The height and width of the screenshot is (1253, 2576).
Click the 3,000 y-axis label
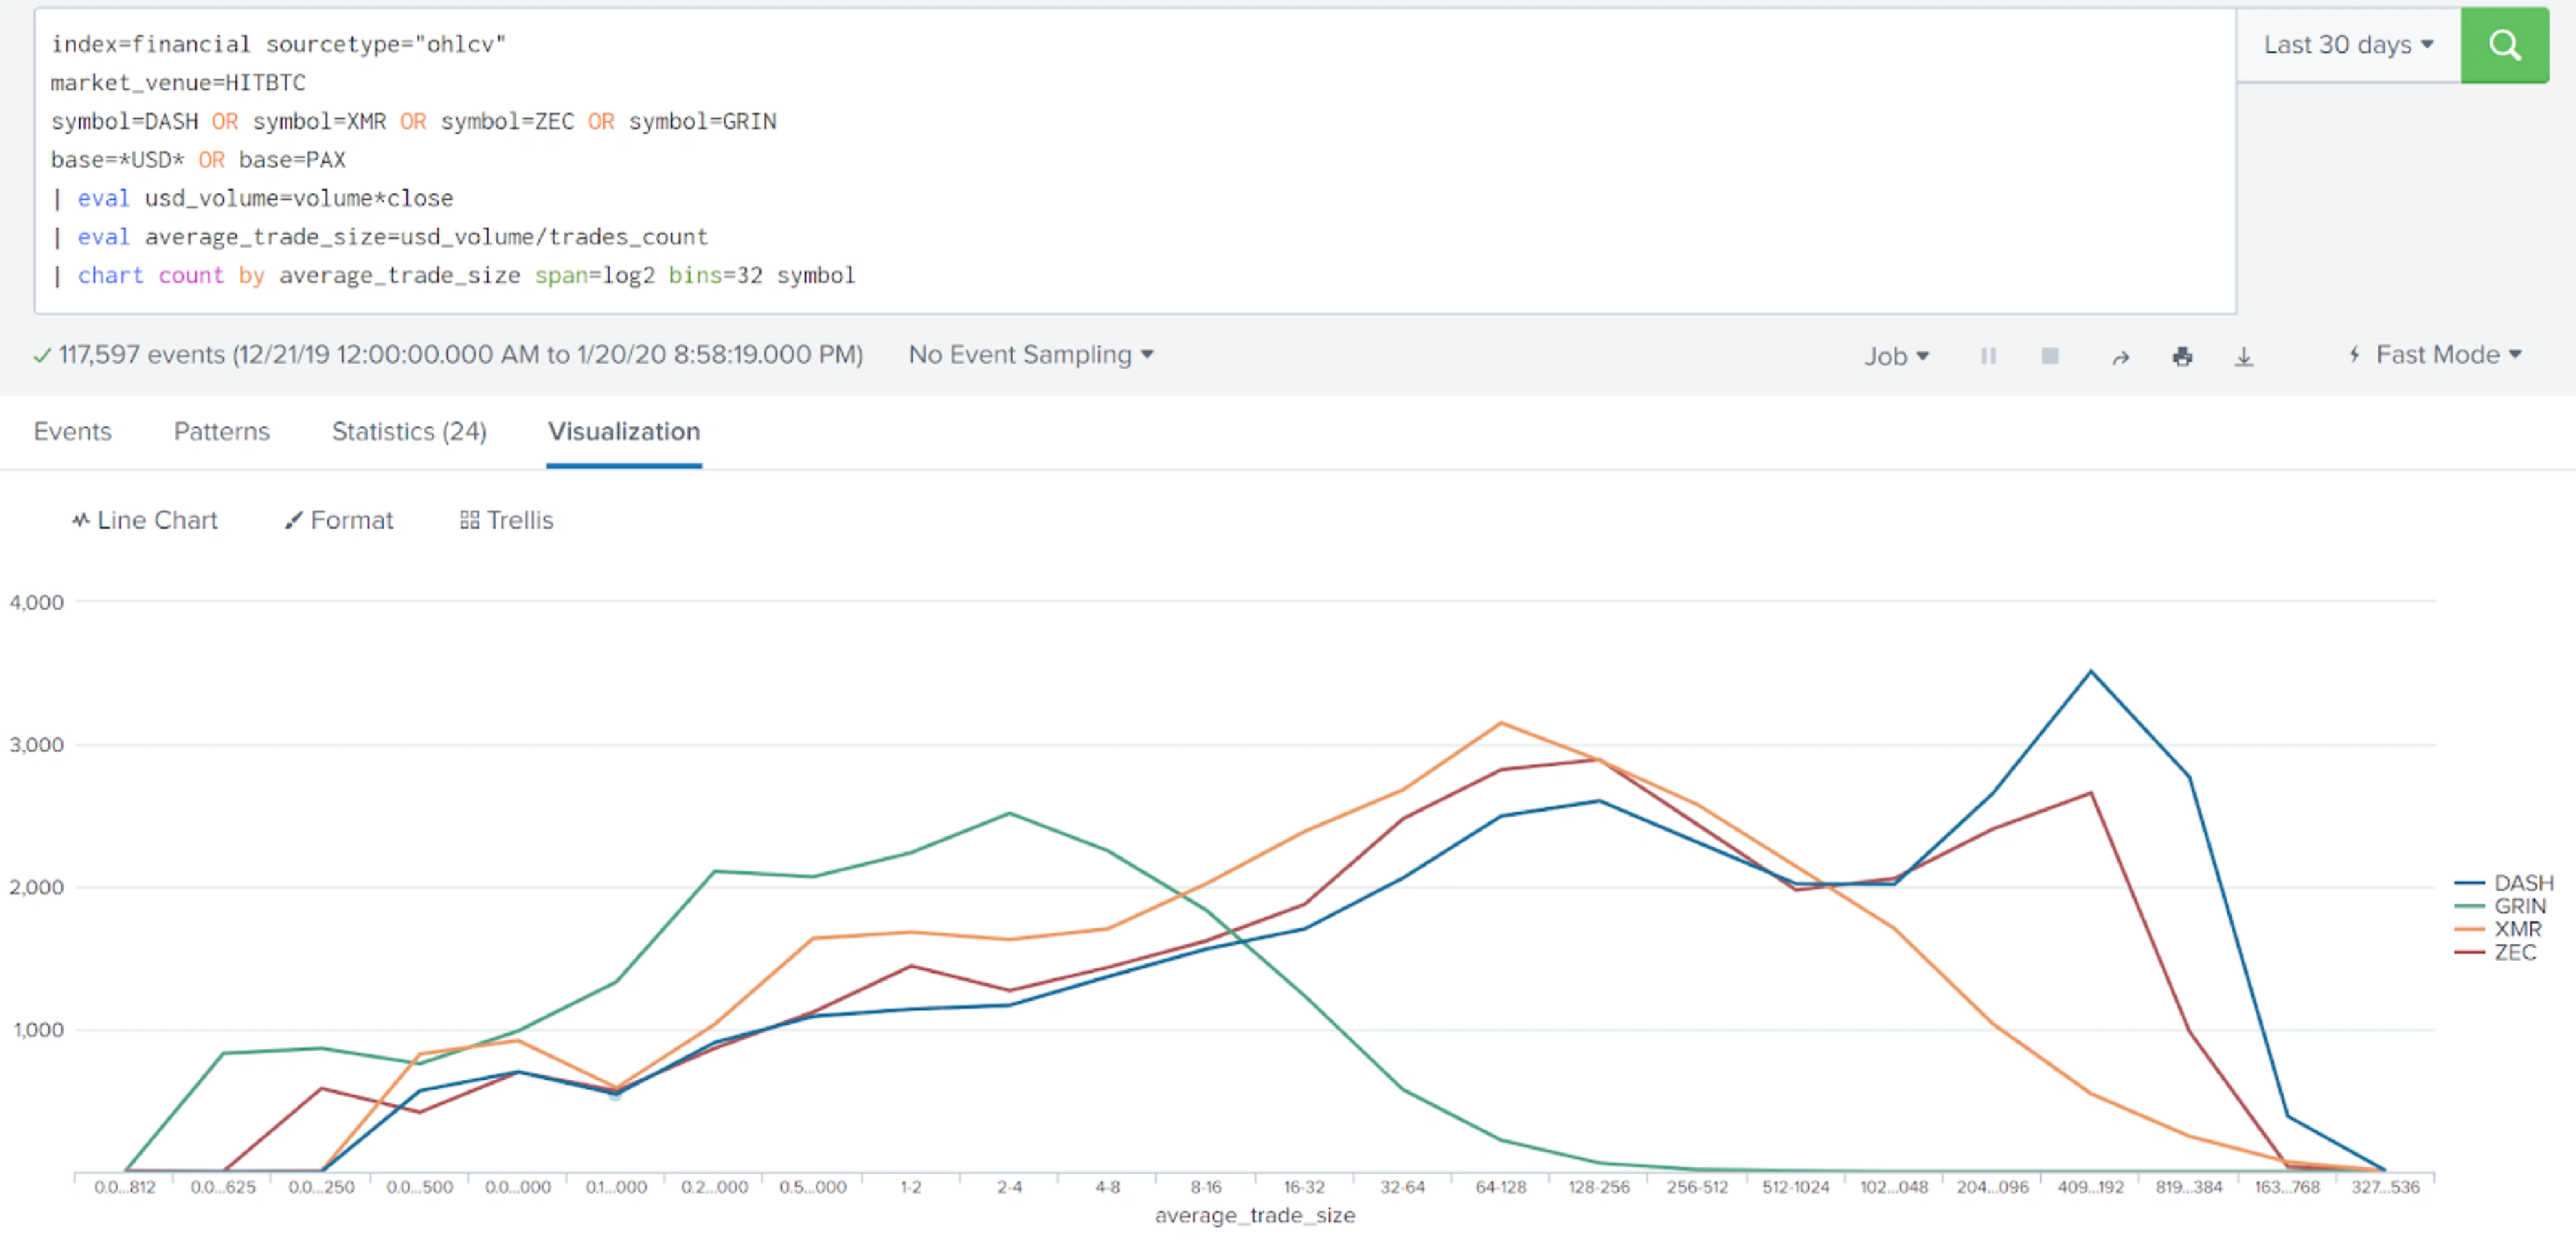pos(37,745)
